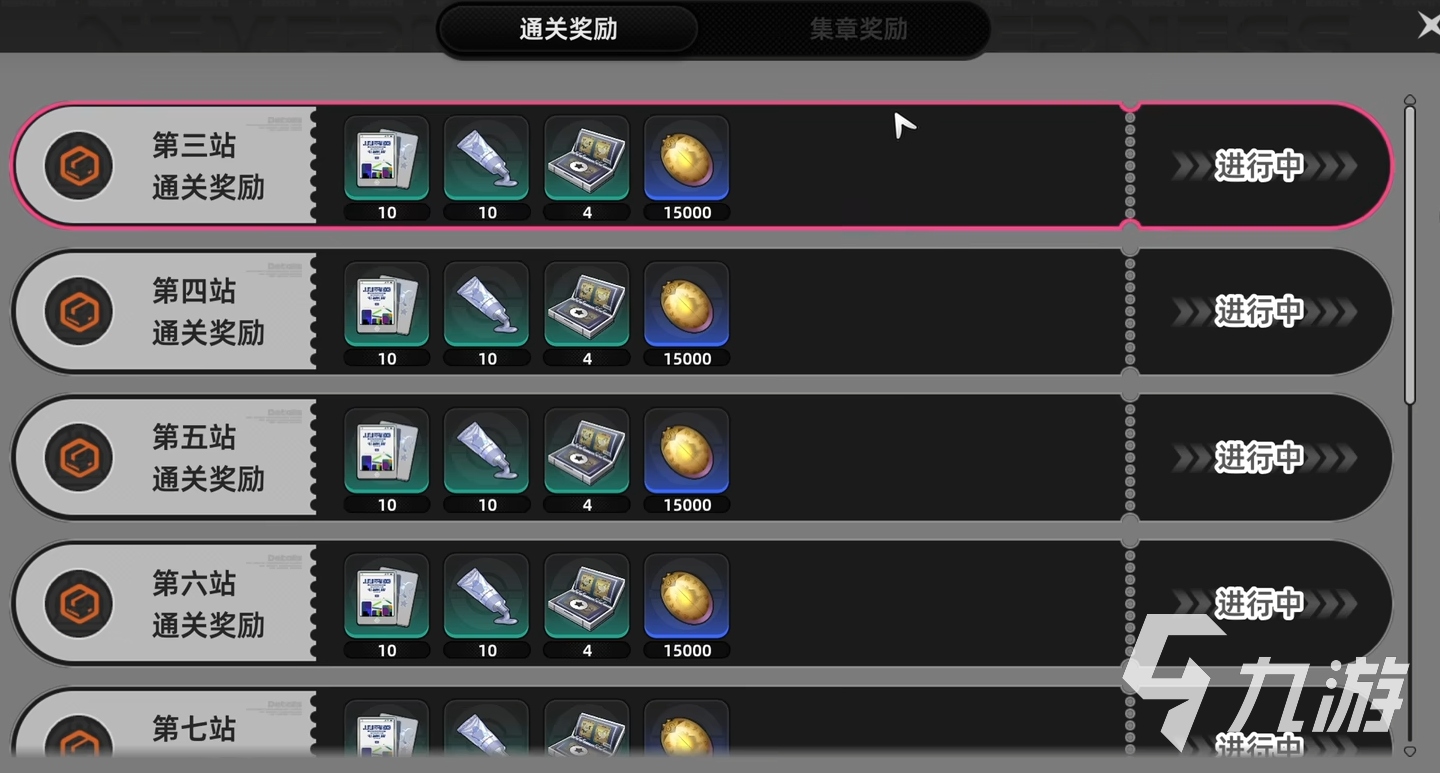Click 进行中 status button for 第五站
The width and height of the screenshot is (1440, 773).
1260,458
